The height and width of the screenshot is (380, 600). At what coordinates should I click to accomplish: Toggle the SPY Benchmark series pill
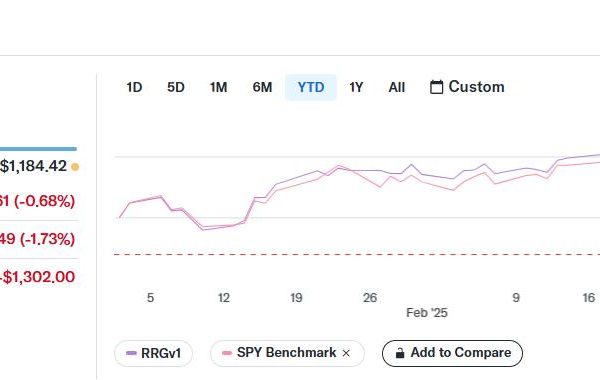tap(287, 353)
